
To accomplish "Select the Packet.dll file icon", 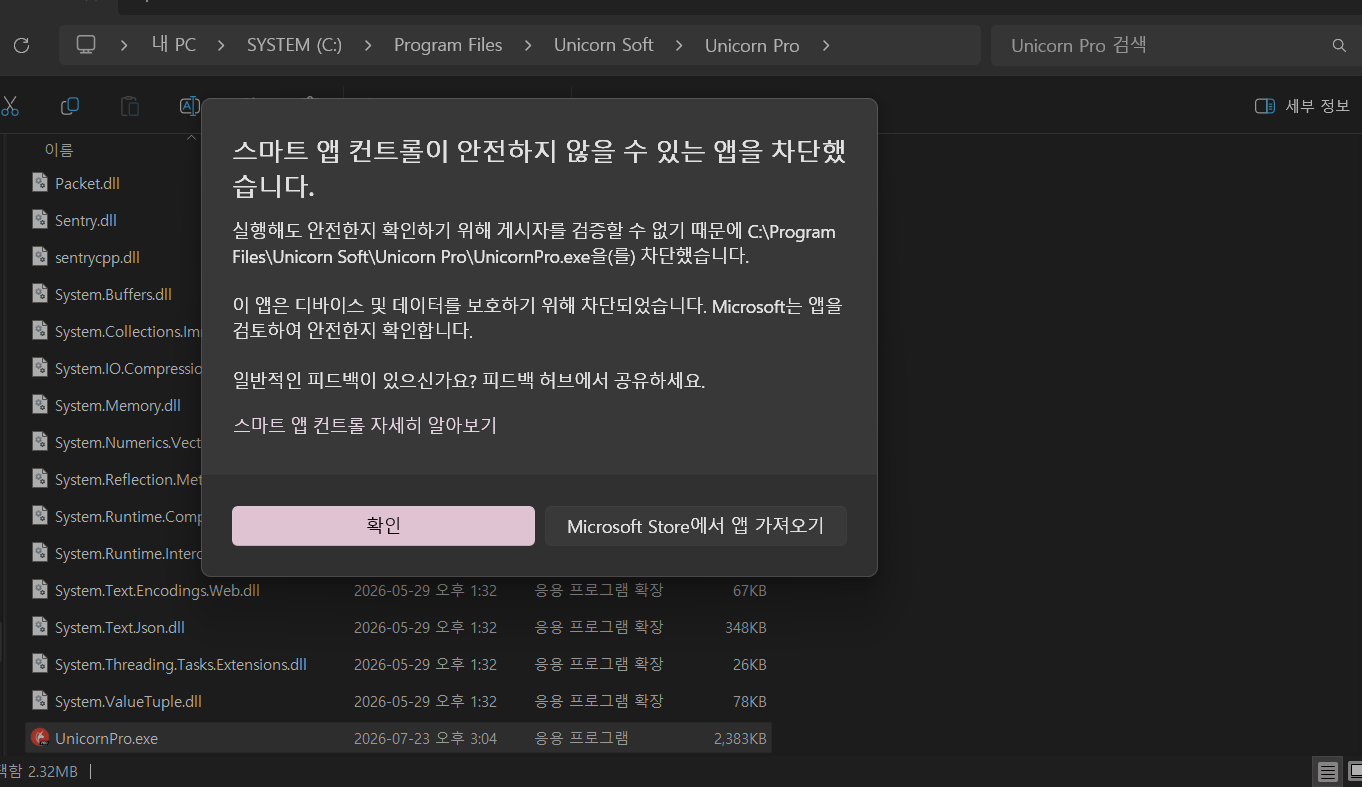I will [40, 183].
